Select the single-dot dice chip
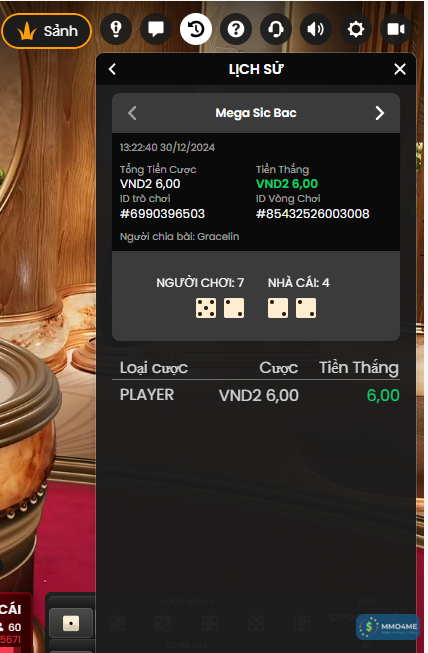This screenshot has width=428, height=653. [71, 623]
